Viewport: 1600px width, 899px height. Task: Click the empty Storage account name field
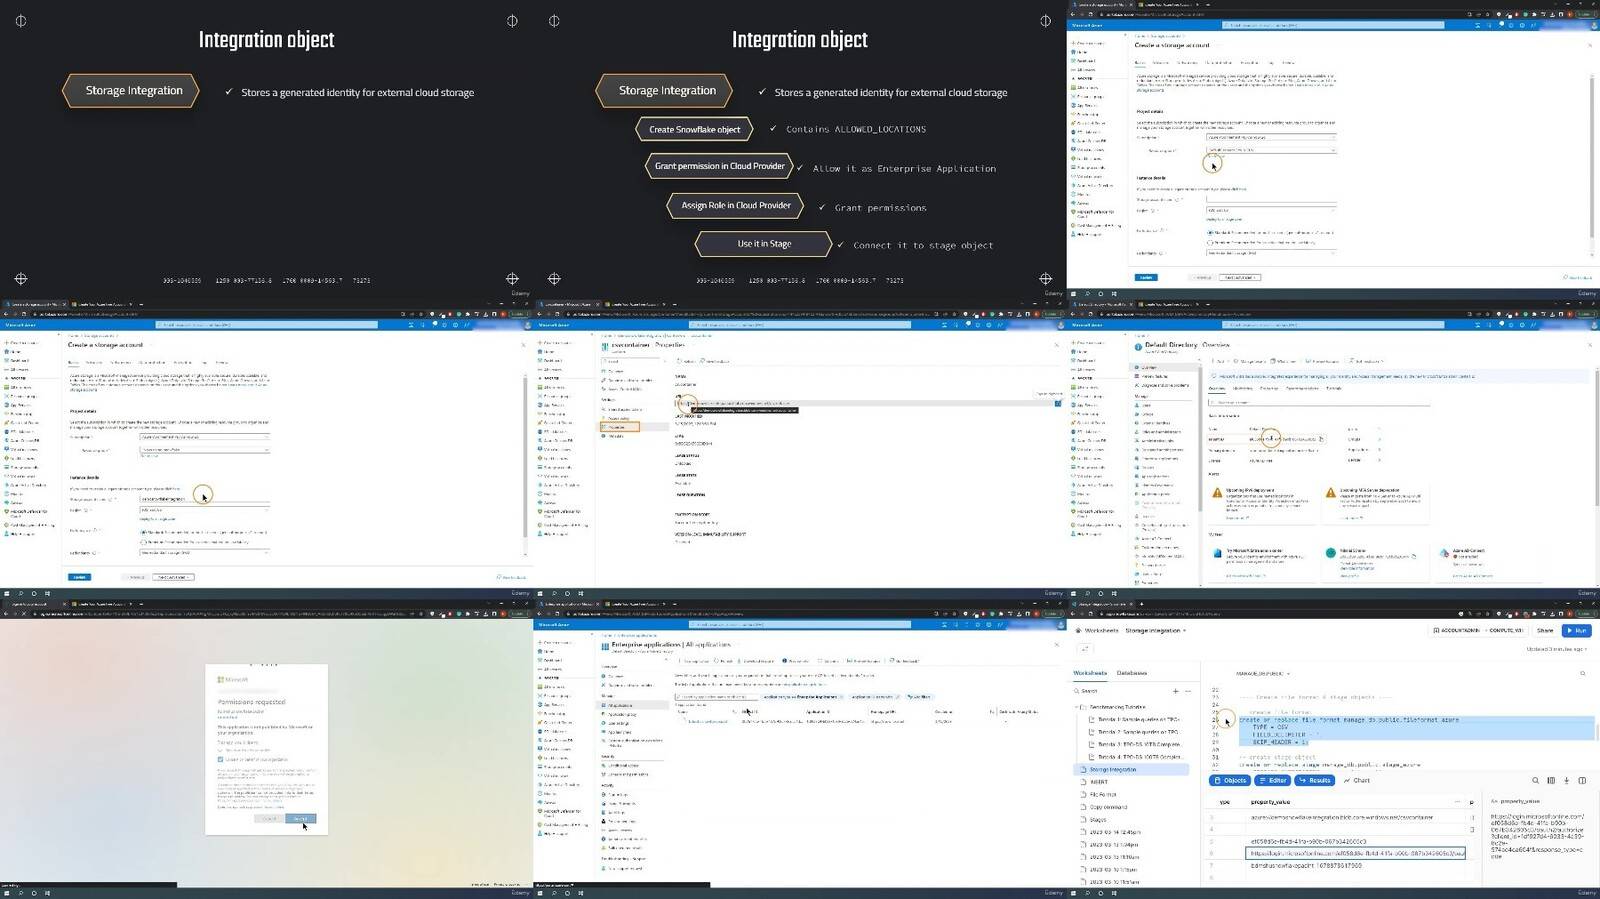click(x=1270, y=199)
